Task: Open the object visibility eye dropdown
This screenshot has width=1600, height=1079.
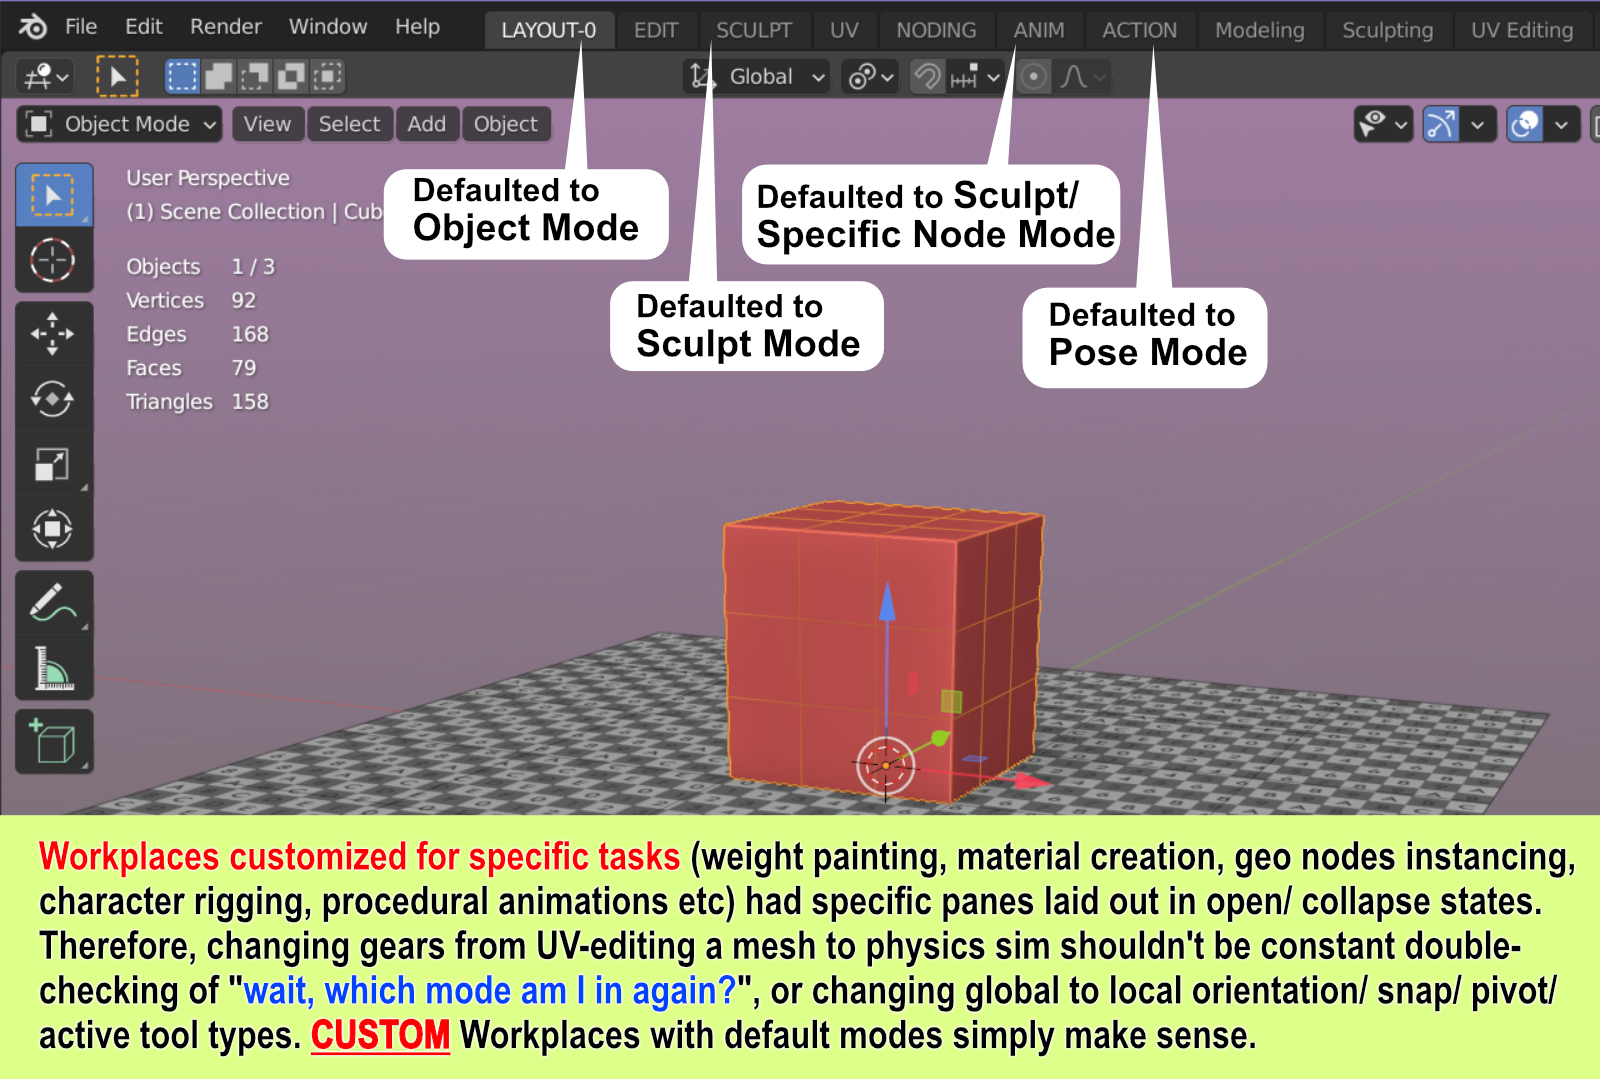Action: (1383, 124)
